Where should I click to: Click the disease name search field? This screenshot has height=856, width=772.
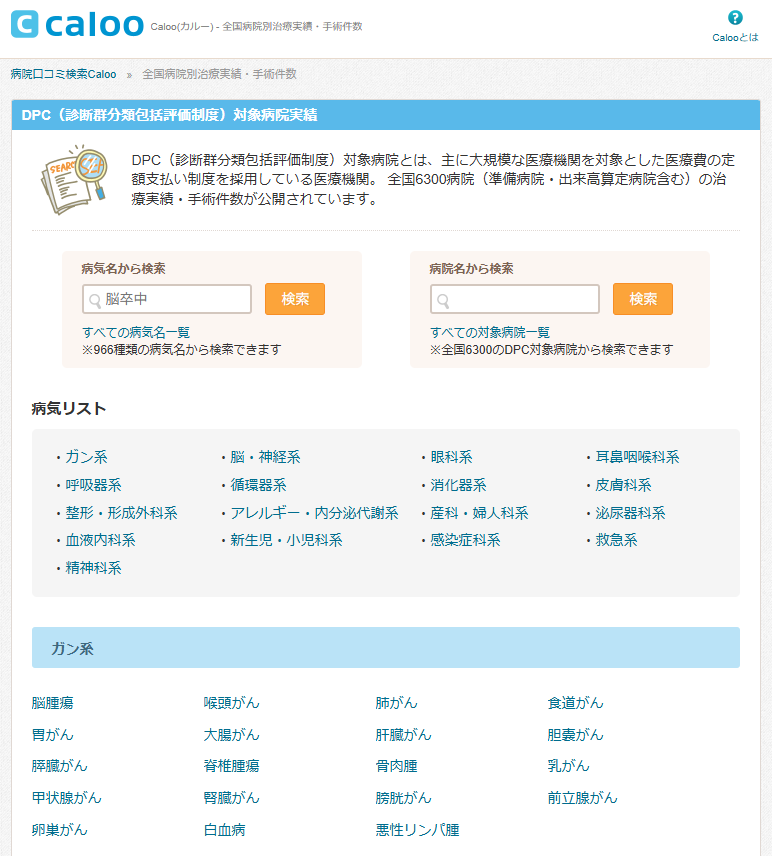click(167, 299)
